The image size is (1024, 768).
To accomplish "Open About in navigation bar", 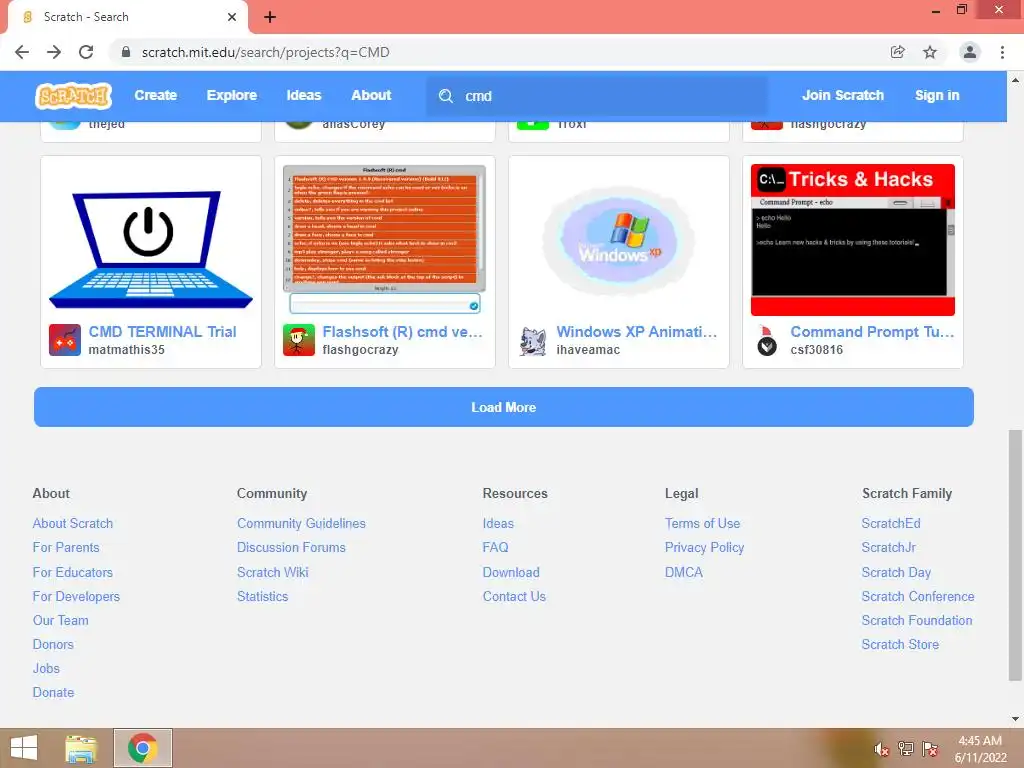I will (x=371, y=95).
